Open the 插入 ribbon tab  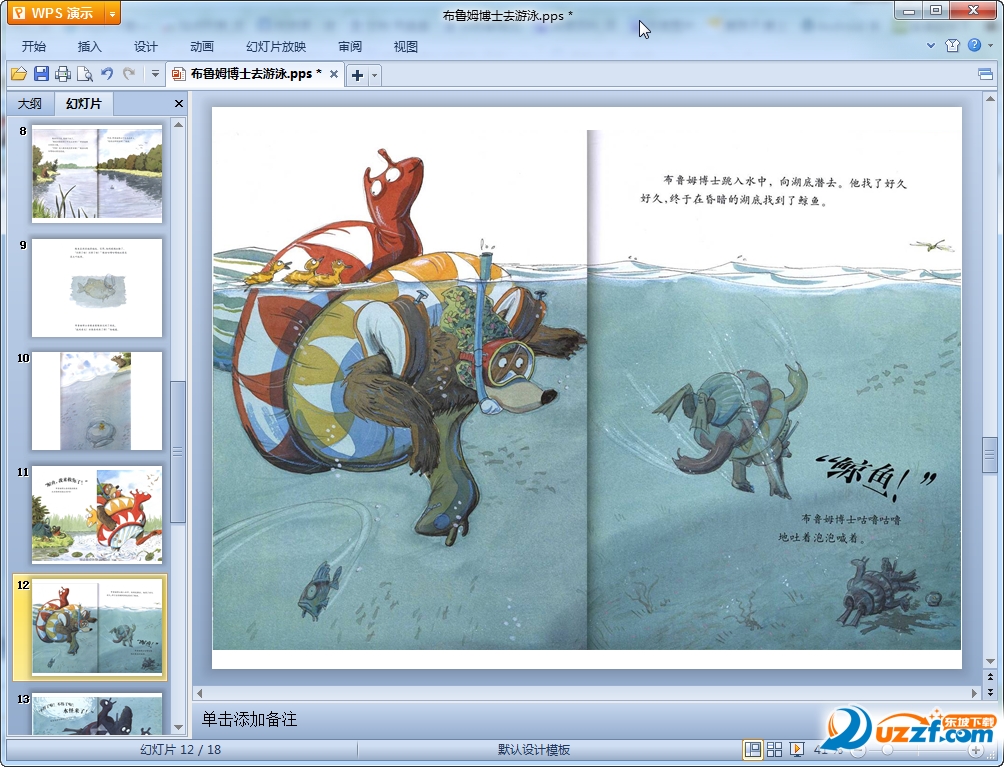point(89,47)
